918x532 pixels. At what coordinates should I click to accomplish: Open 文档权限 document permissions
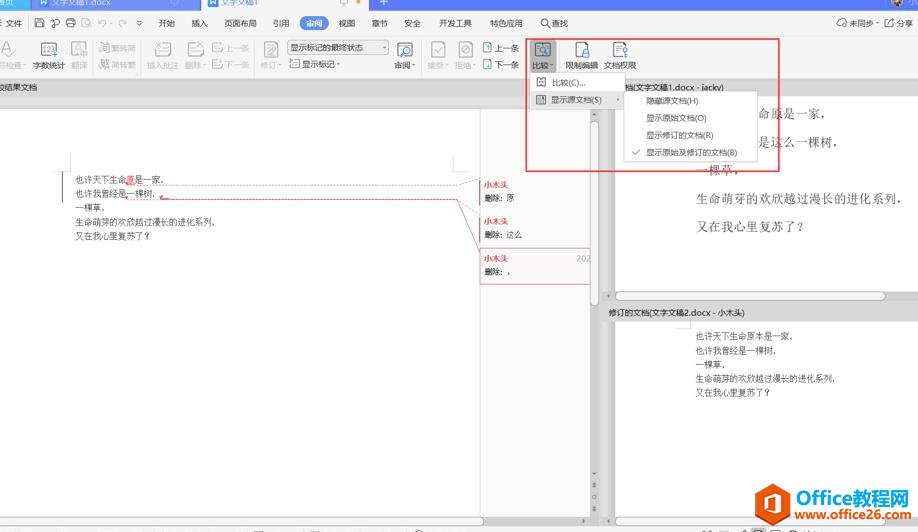click(x=619, y=56)
